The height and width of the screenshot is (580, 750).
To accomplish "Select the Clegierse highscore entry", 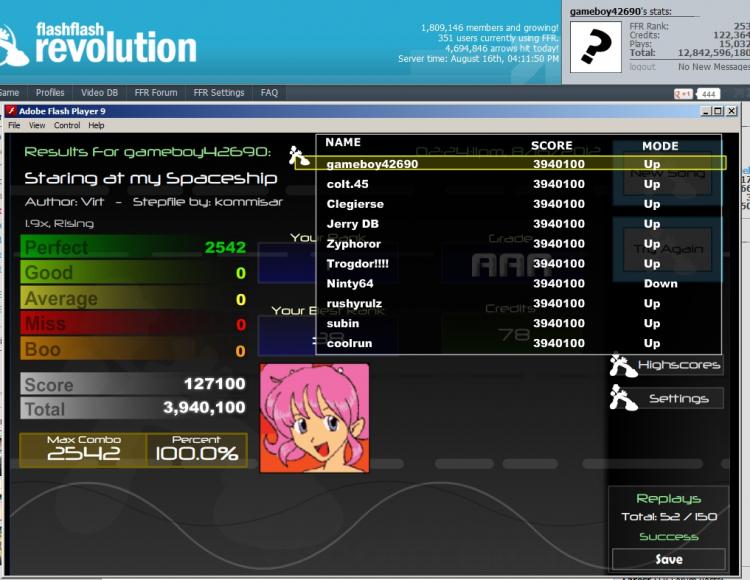I will click(x=519, y=204).
